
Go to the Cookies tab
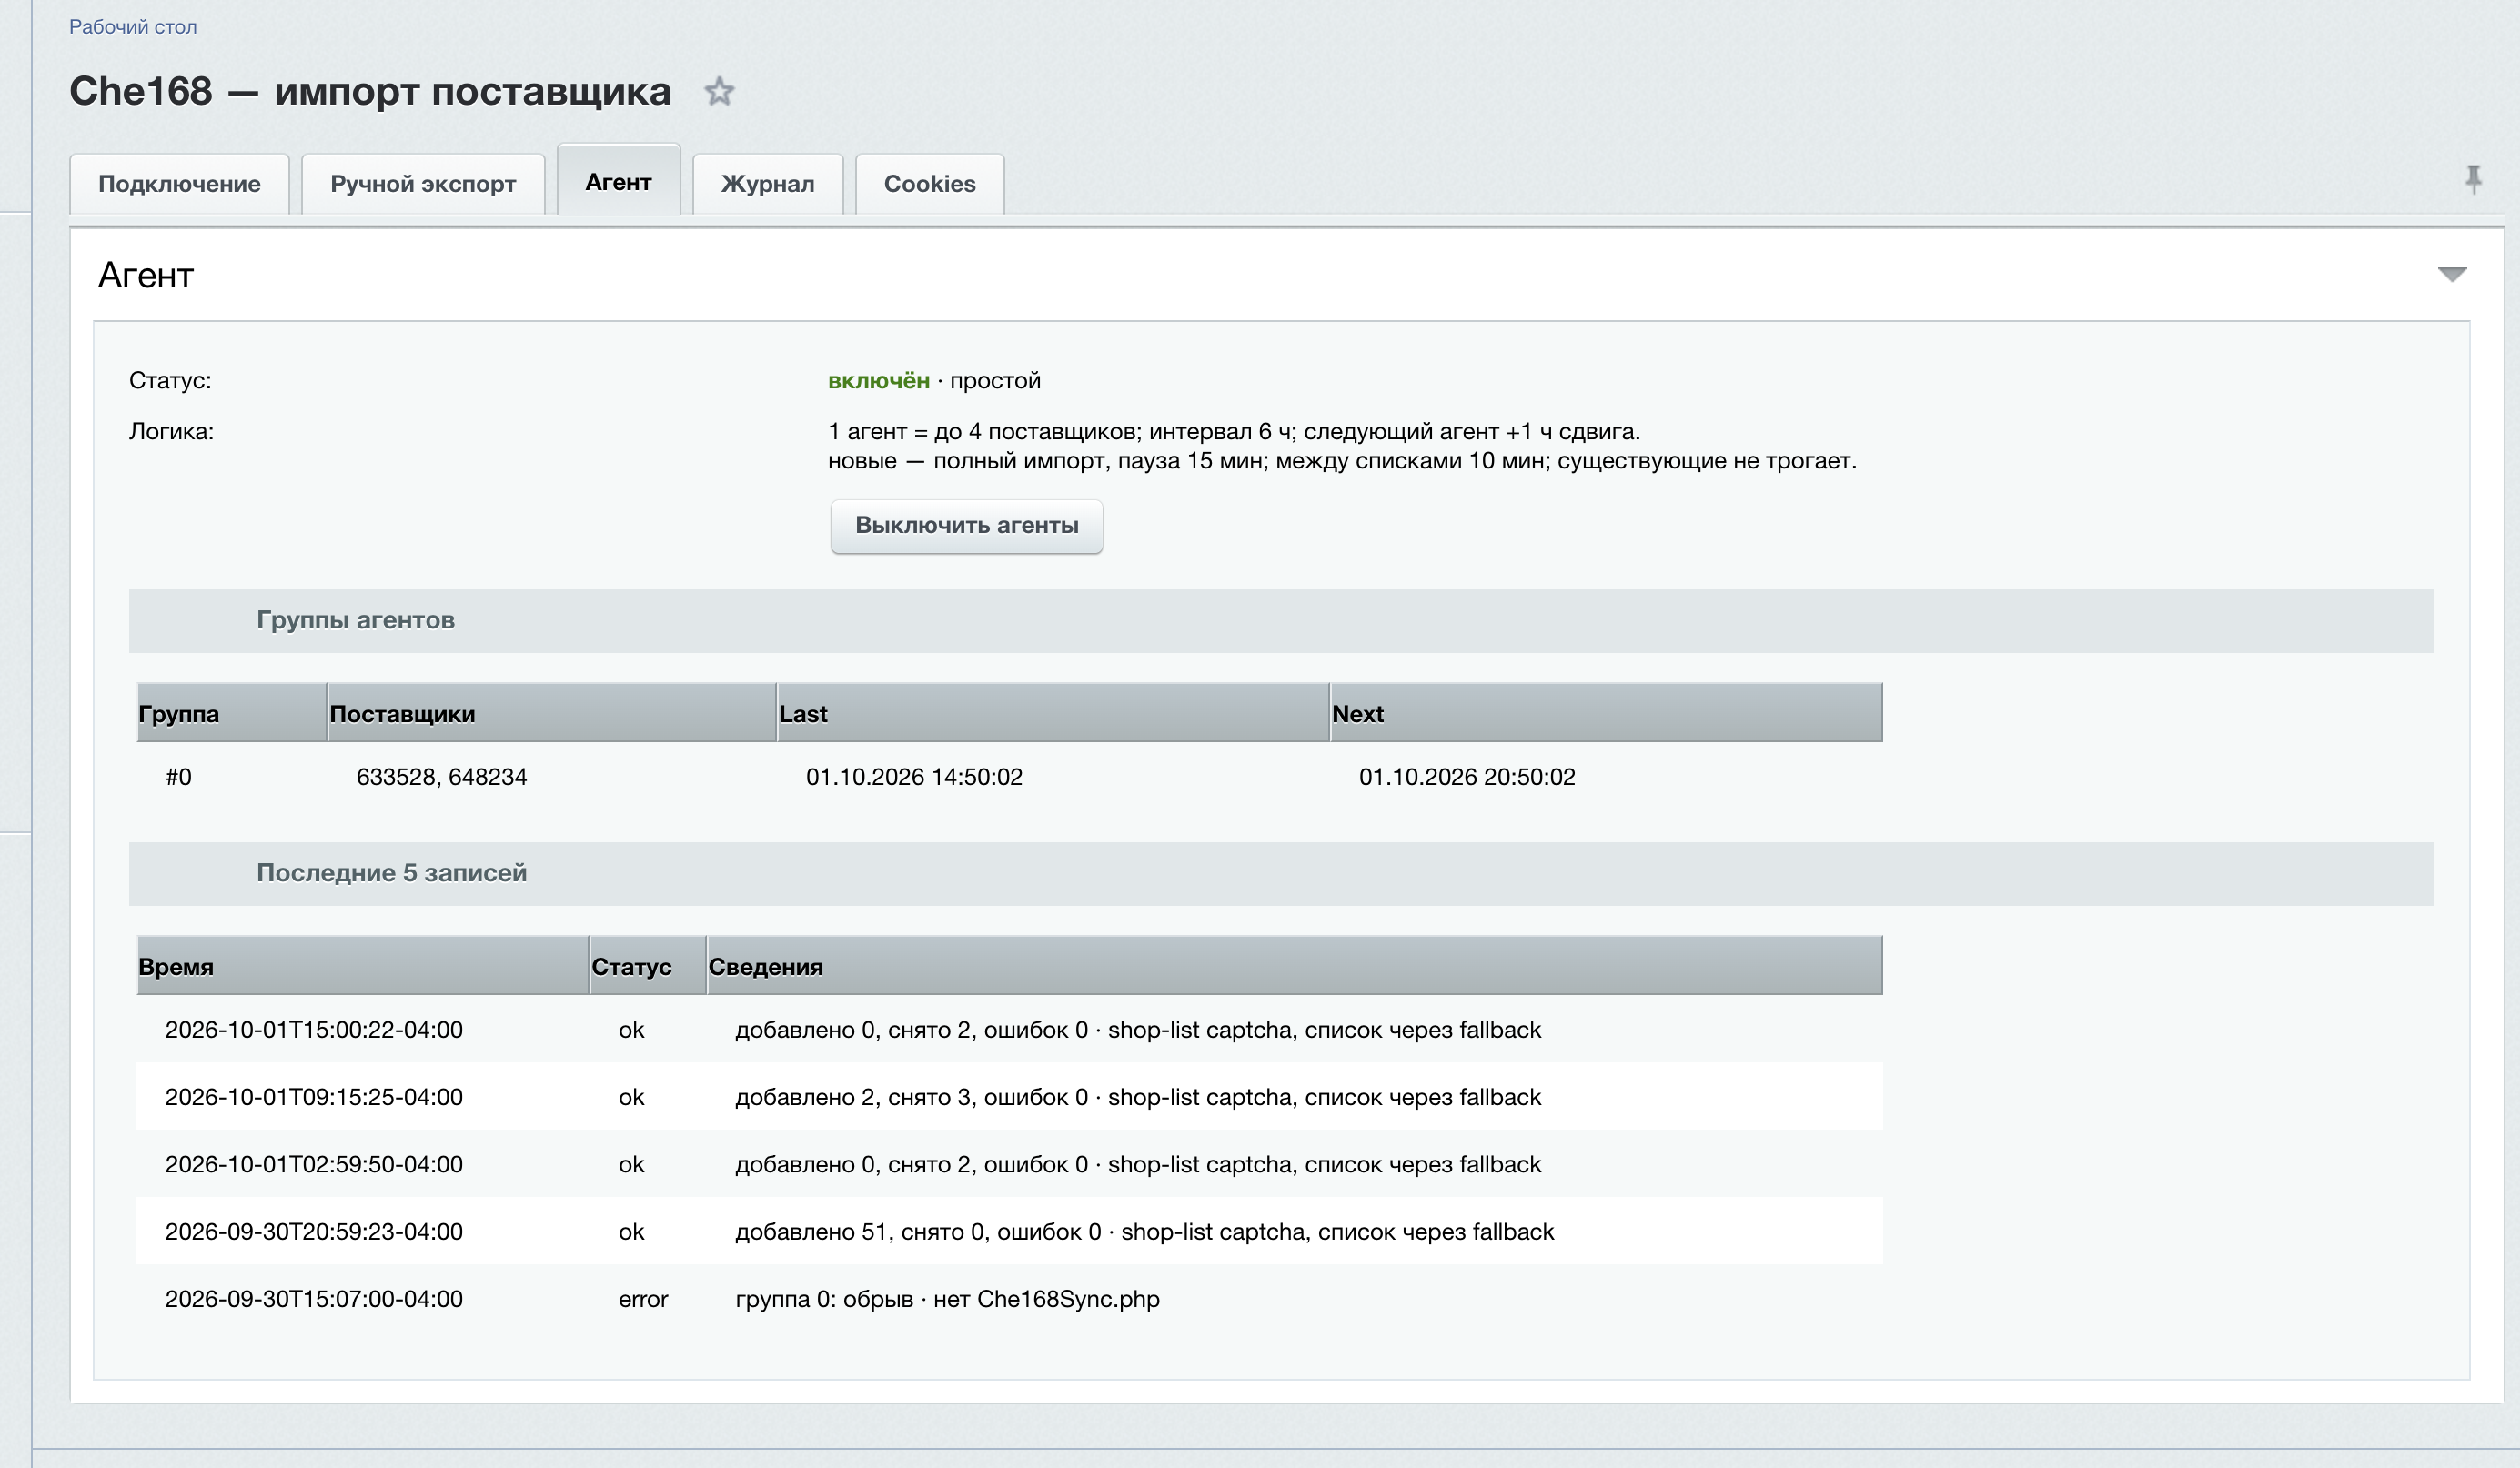point(929,184)
